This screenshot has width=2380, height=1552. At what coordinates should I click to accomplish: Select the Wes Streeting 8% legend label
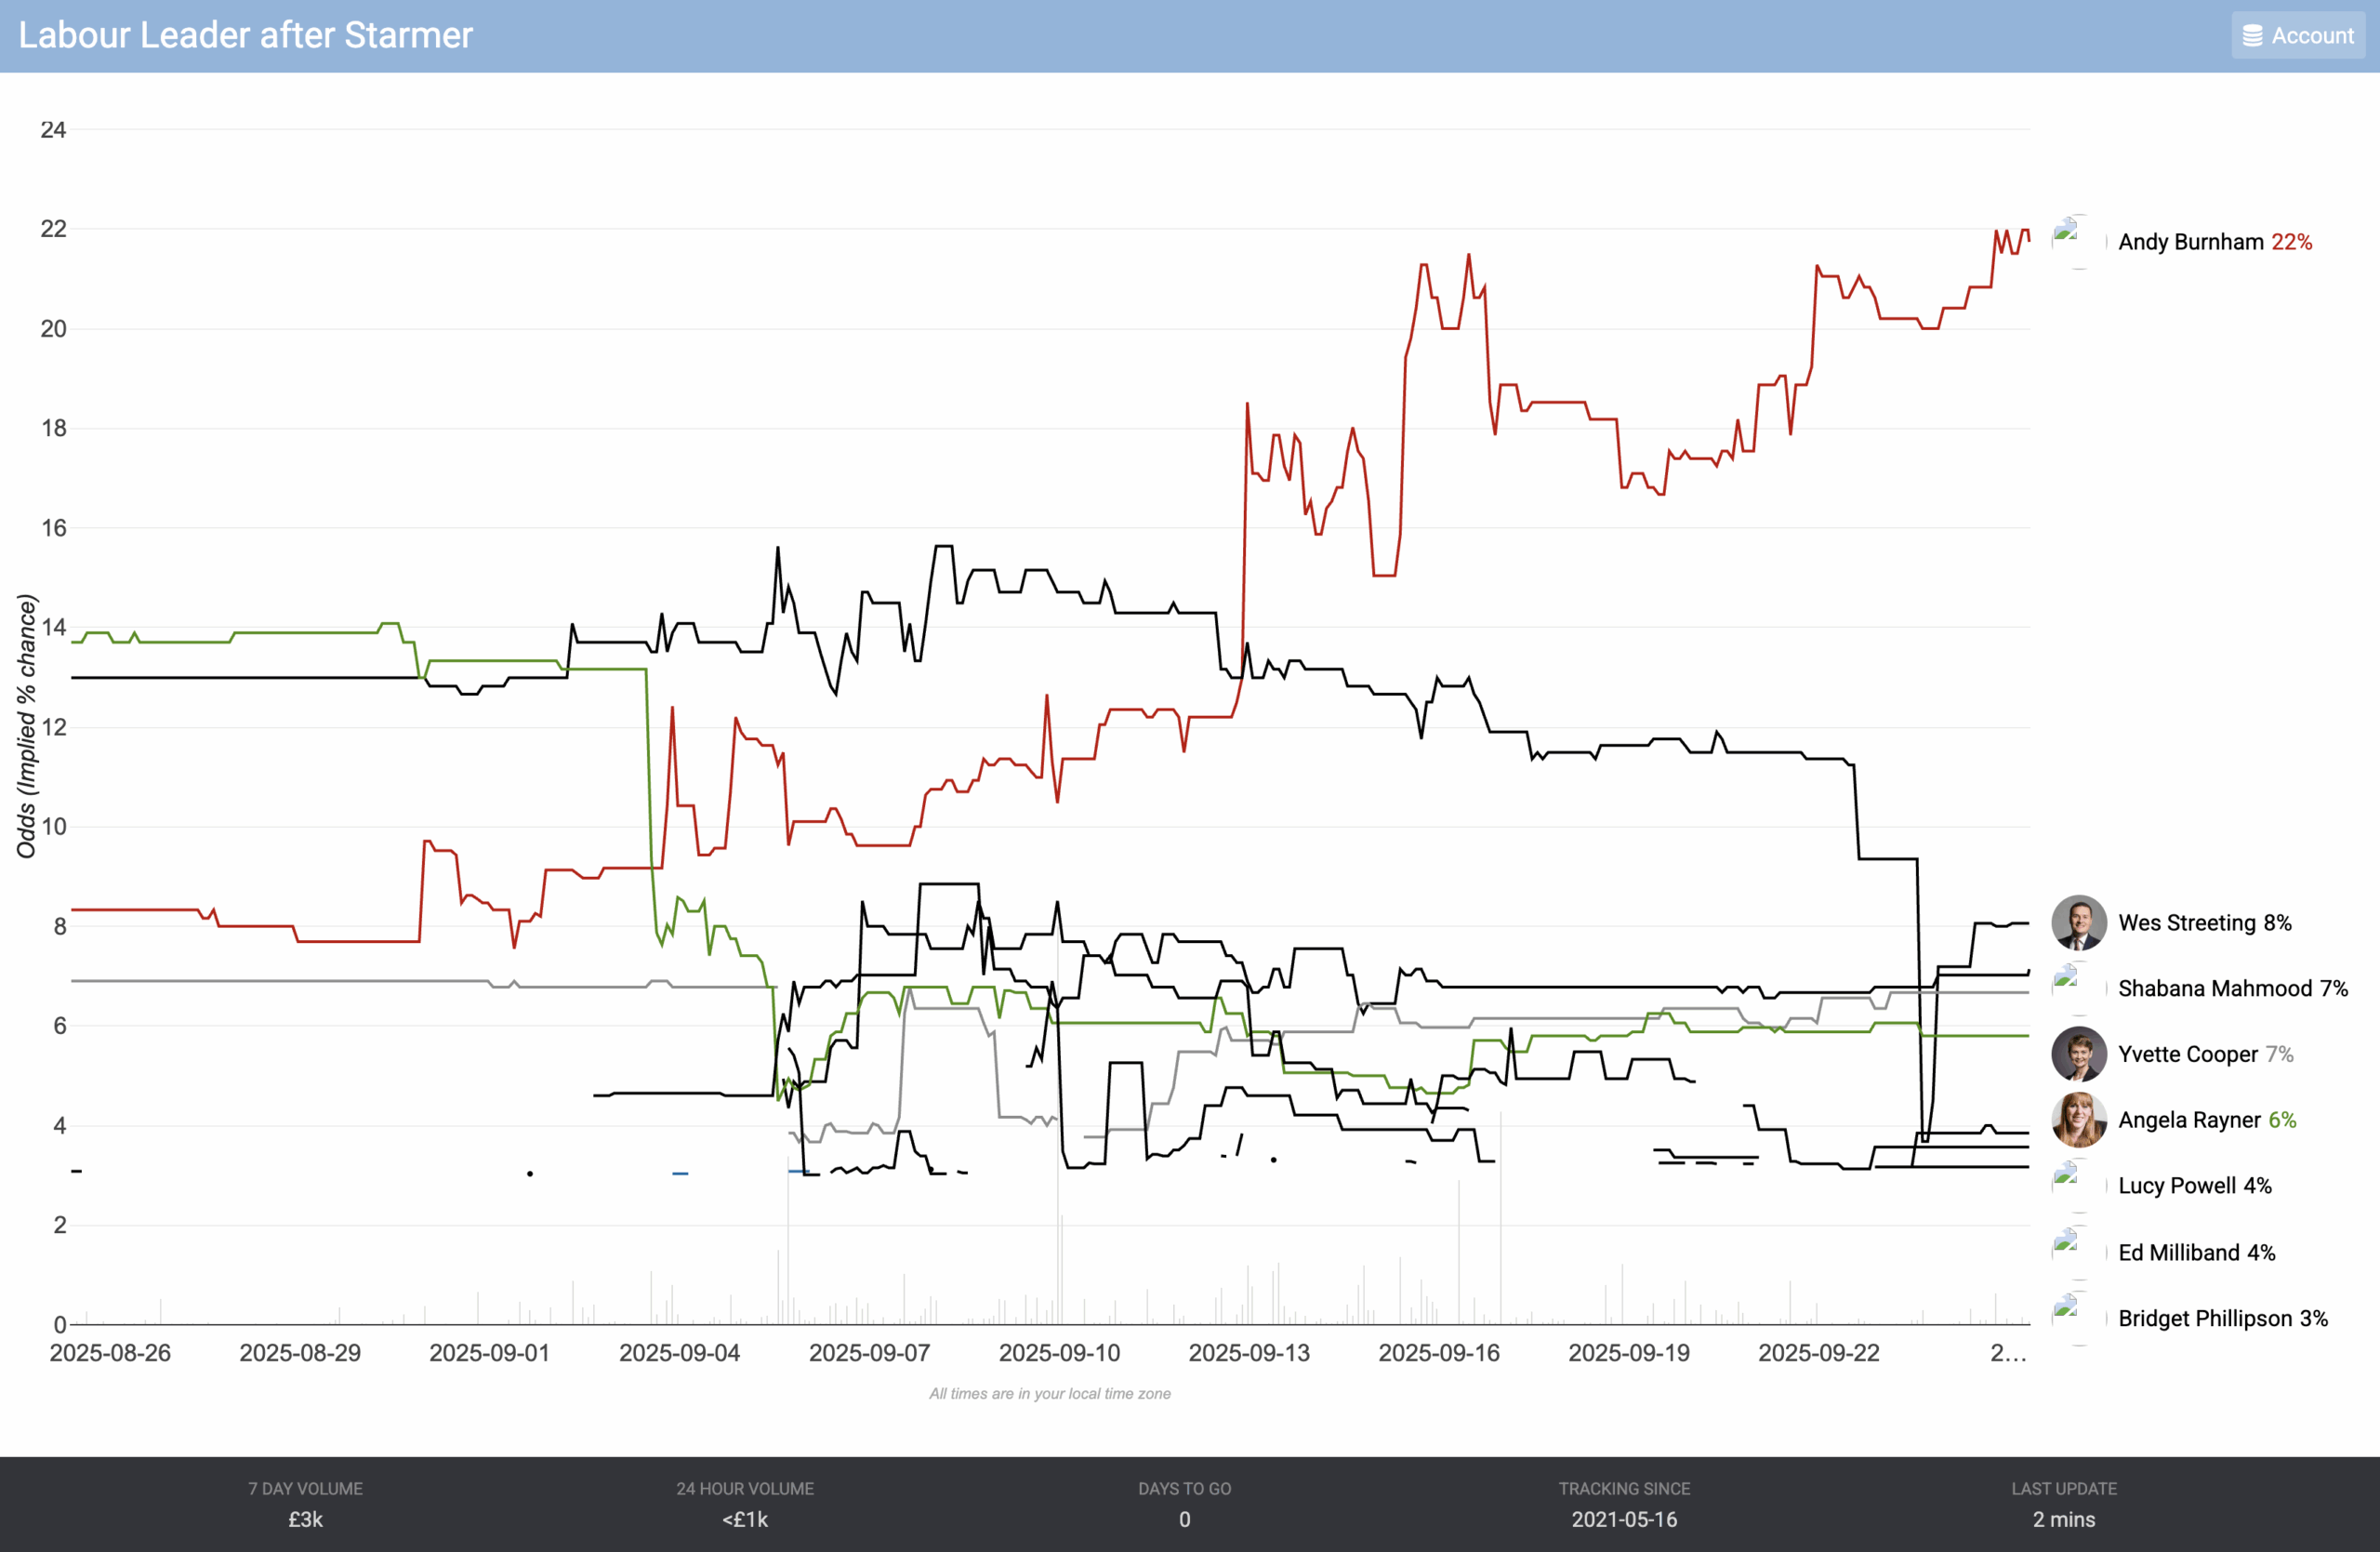(2204, 923)
